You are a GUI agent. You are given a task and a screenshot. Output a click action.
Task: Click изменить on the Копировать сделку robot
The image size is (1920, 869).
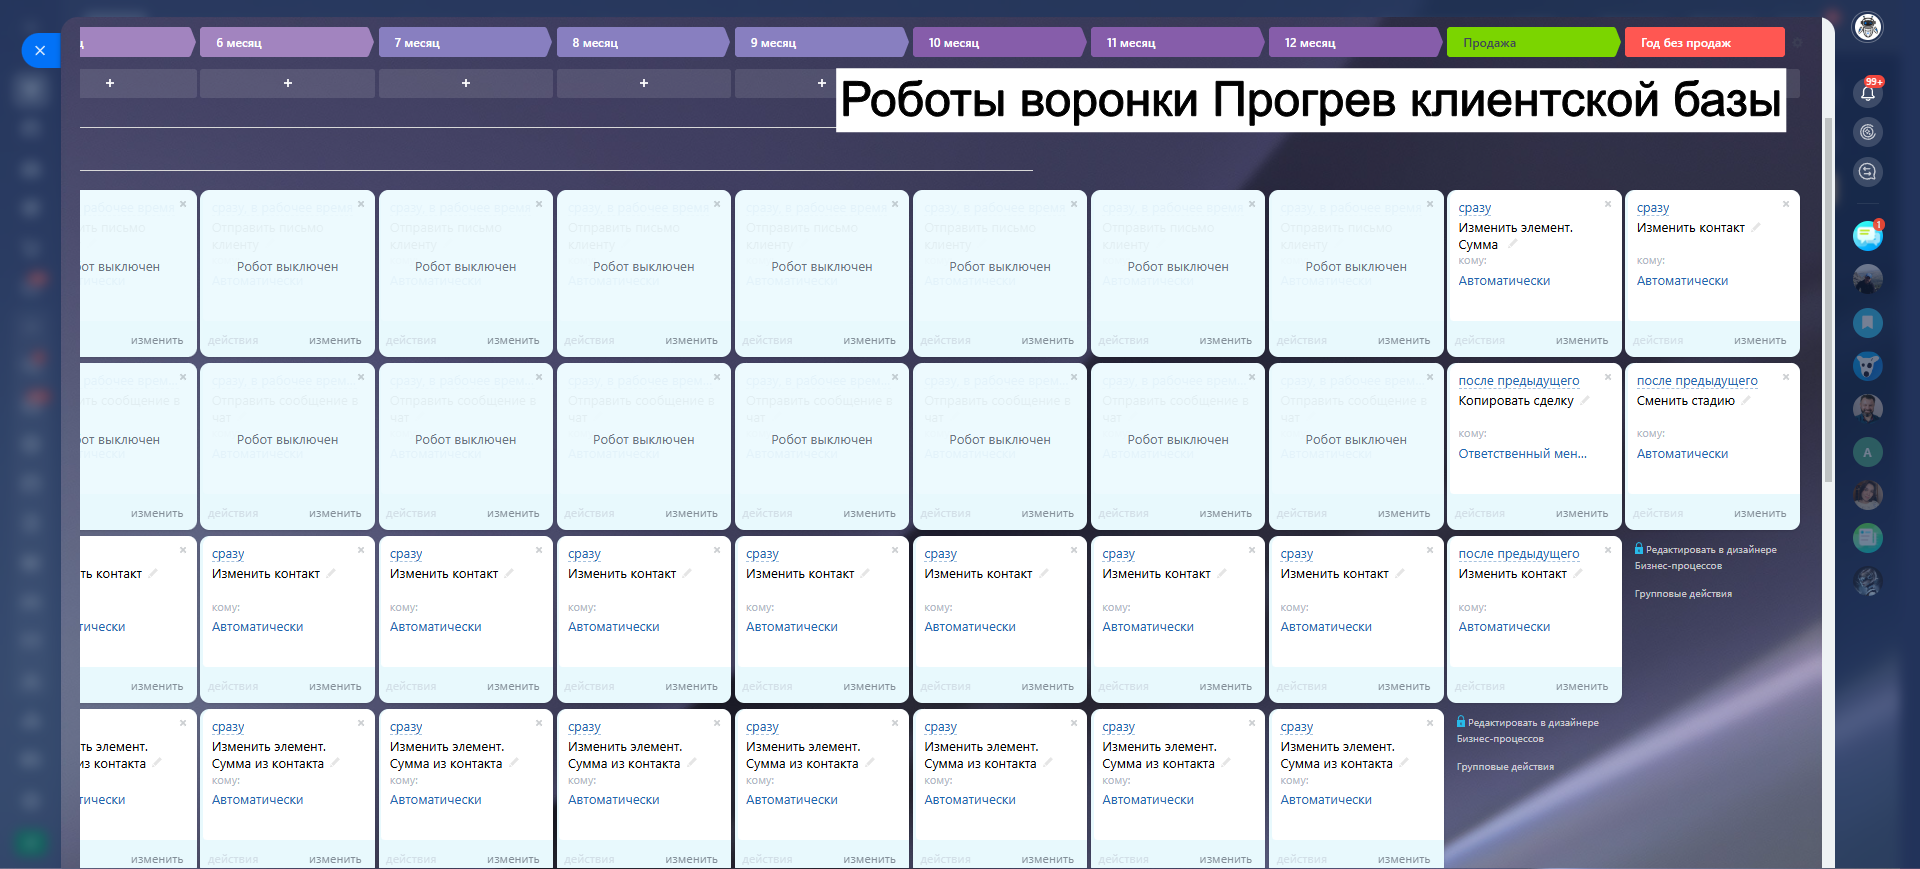point(1582,514)
